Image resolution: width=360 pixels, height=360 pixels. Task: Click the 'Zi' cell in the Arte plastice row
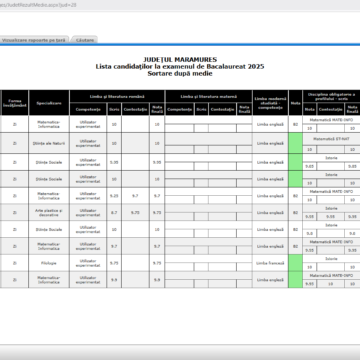coord(15,213)
